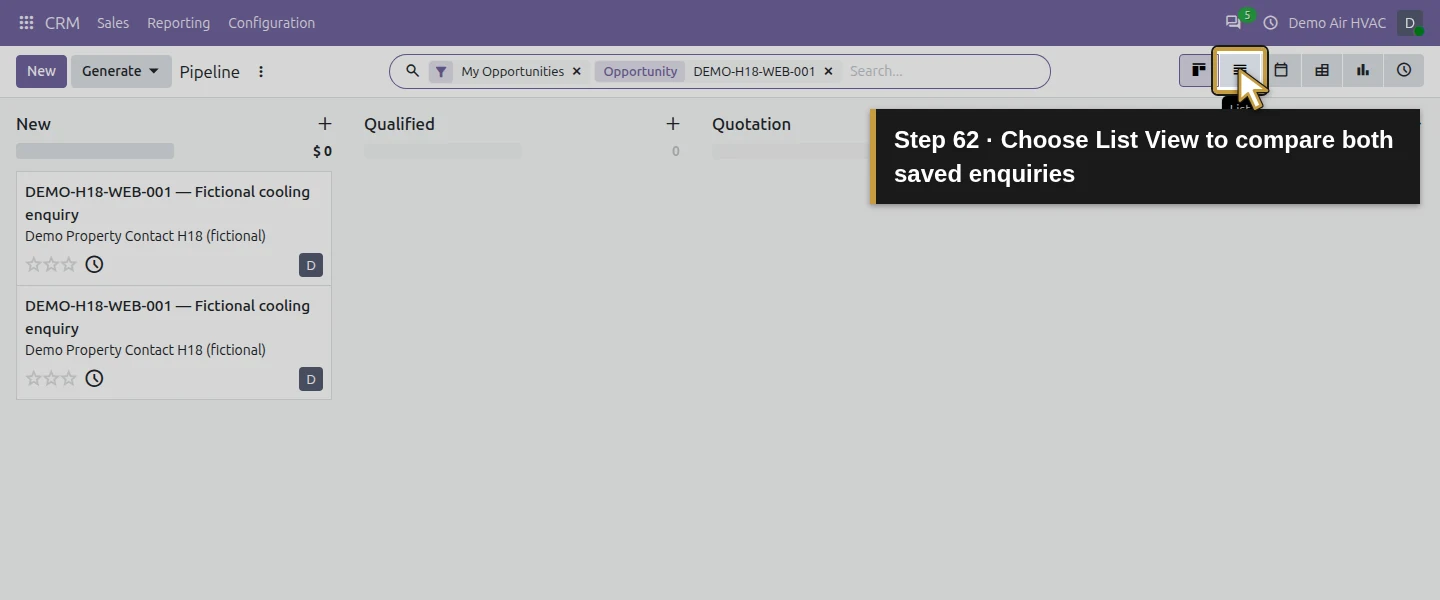Click the Qualified column progress bar

pyautogui.click(x=443, y=151)
